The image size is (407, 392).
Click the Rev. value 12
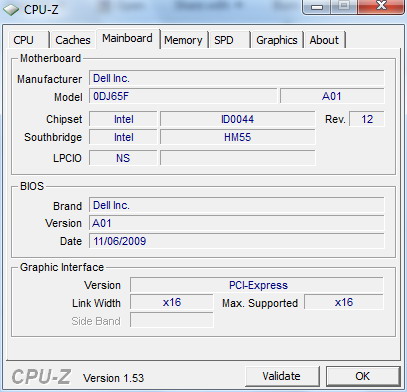click(x=367, y=119)
